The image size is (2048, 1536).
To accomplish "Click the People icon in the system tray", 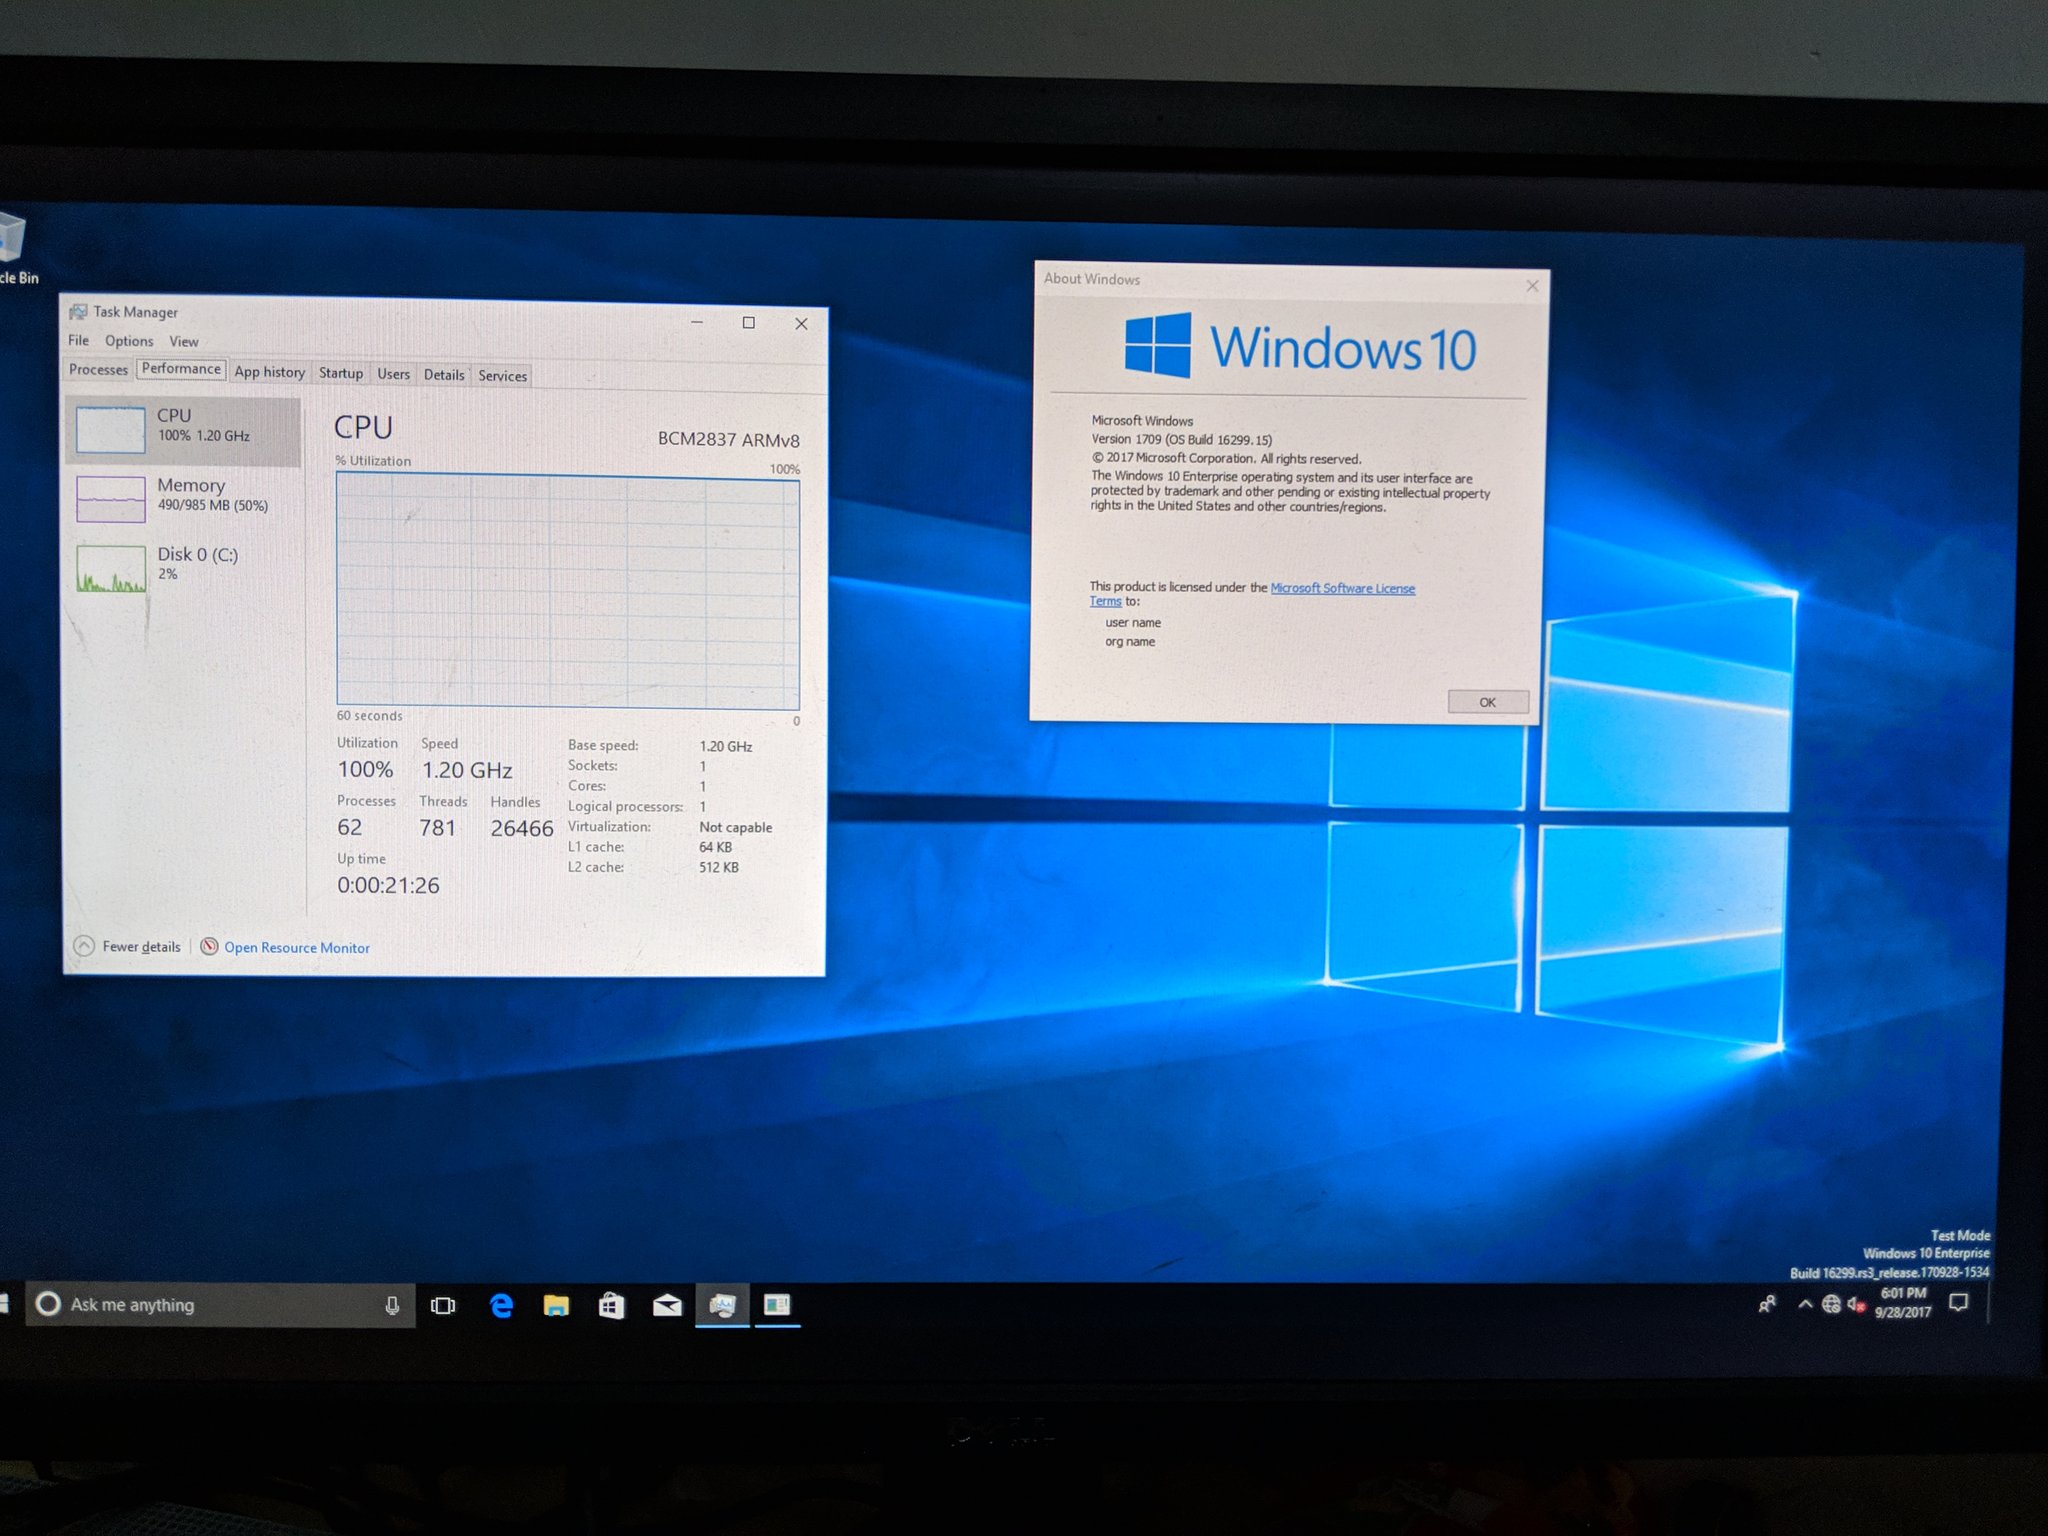I will [x=1766, y=1304].
